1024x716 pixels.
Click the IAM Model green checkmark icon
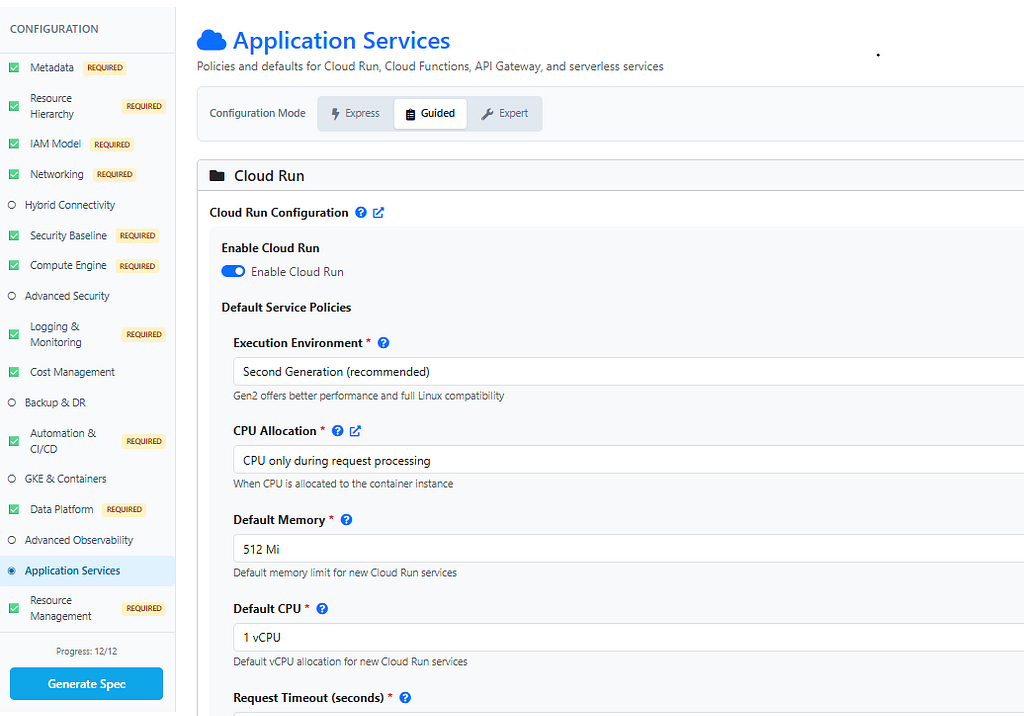(x=14, y=144)
